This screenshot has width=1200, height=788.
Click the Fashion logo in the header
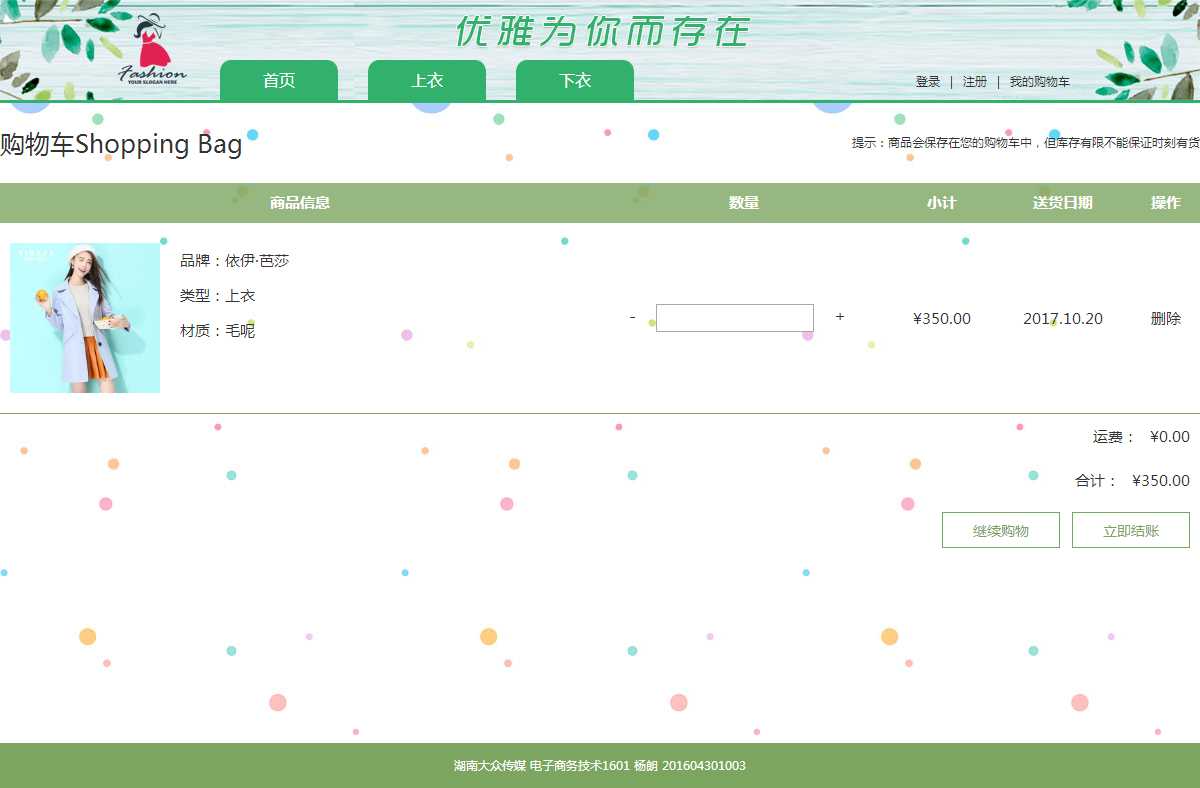pyautogui.click(x=152, y=52)
